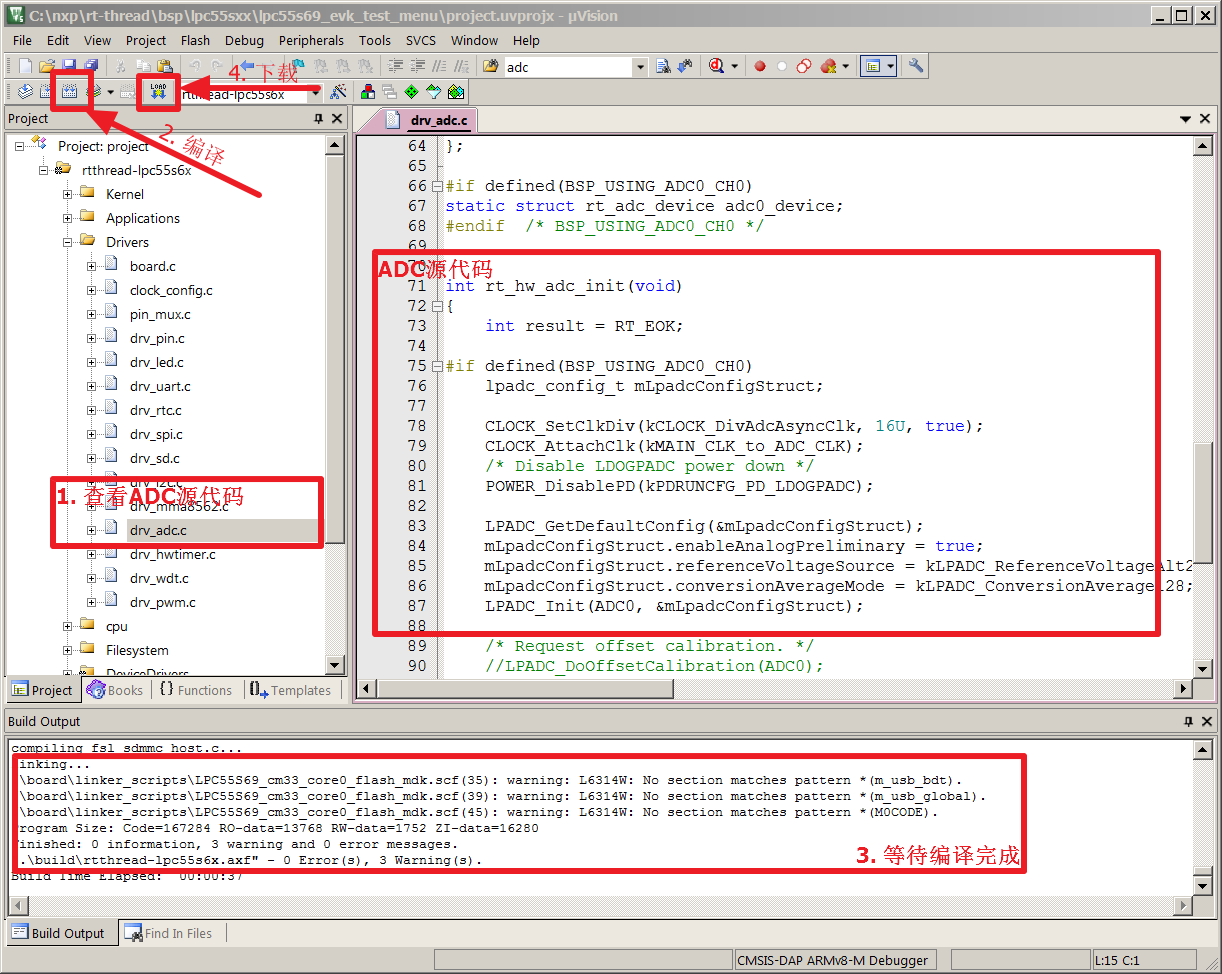
Task: Toggle auto-hide pin on Project panel
Action: [x=319, y=119]
